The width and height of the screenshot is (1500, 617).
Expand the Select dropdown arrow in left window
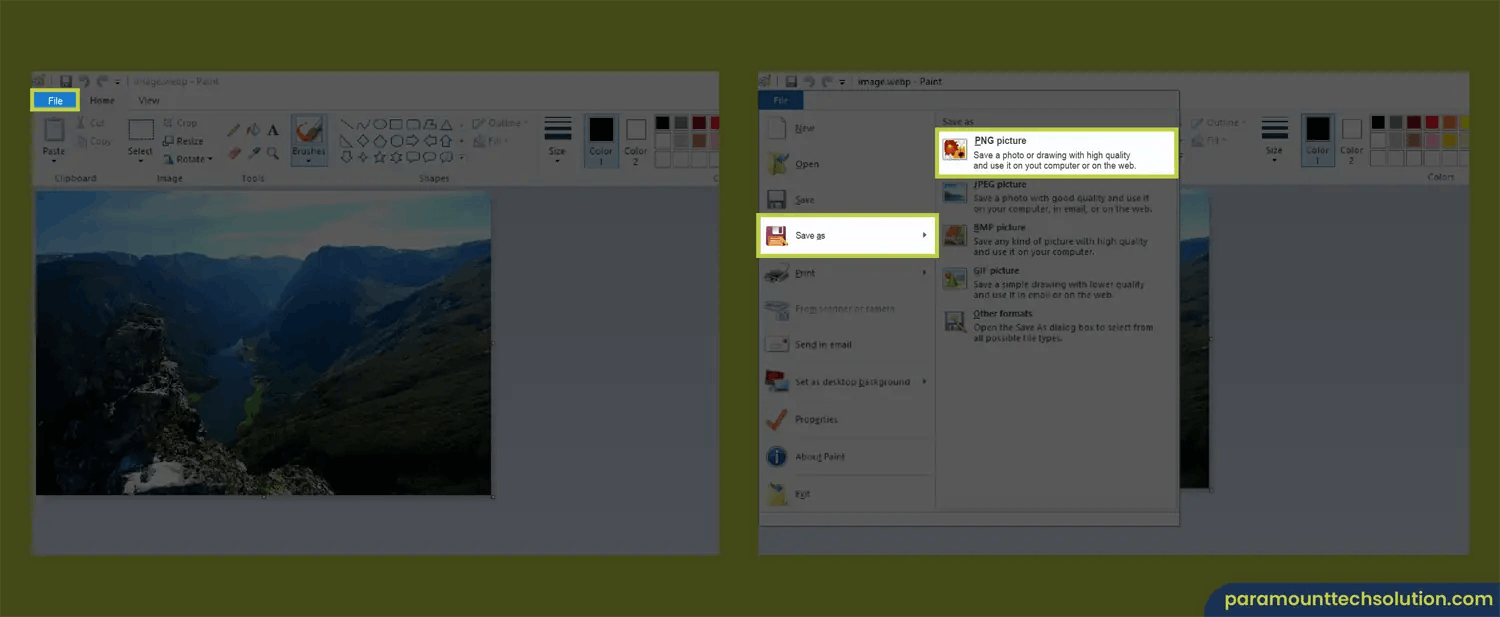[x=141, y=161]
